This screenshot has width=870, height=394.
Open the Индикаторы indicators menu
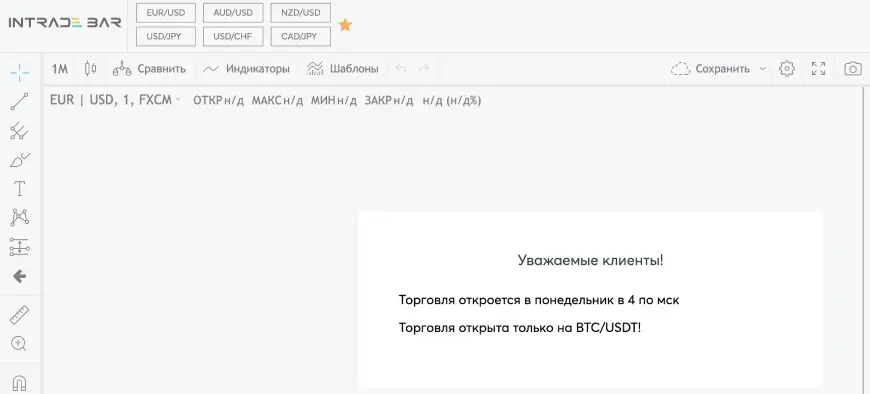point(246,69)
